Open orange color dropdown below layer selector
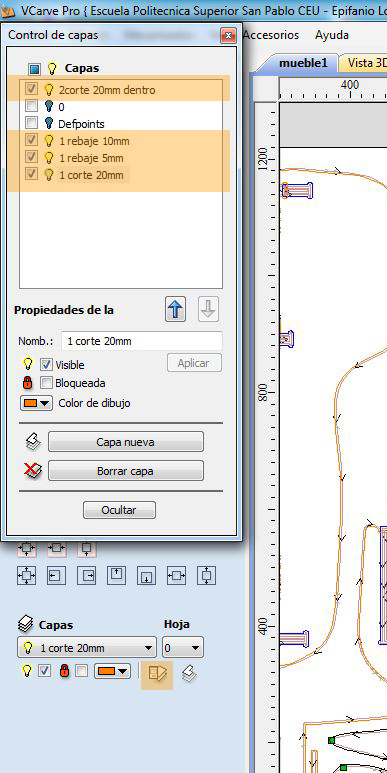Image resolution: width=387 pixels, height=773 pixels. [112, 671]
